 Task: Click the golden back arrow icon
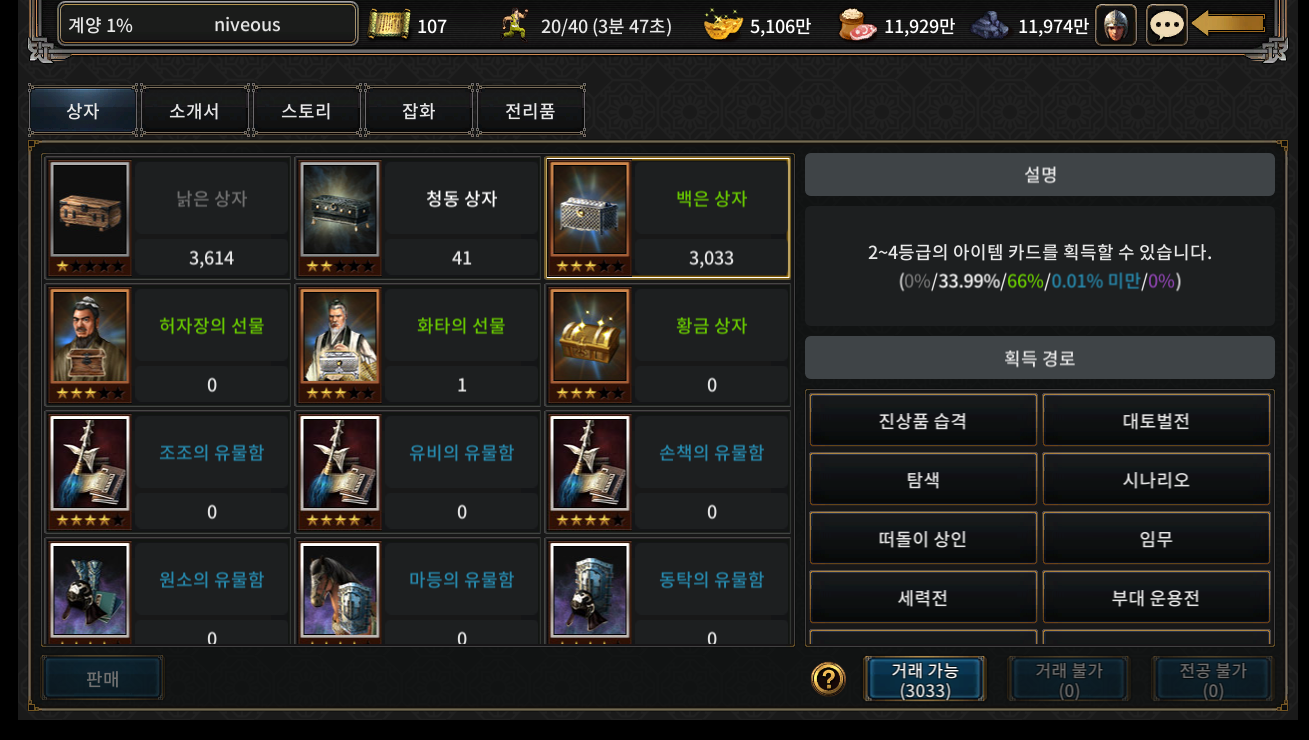[x=1229, y=24]
